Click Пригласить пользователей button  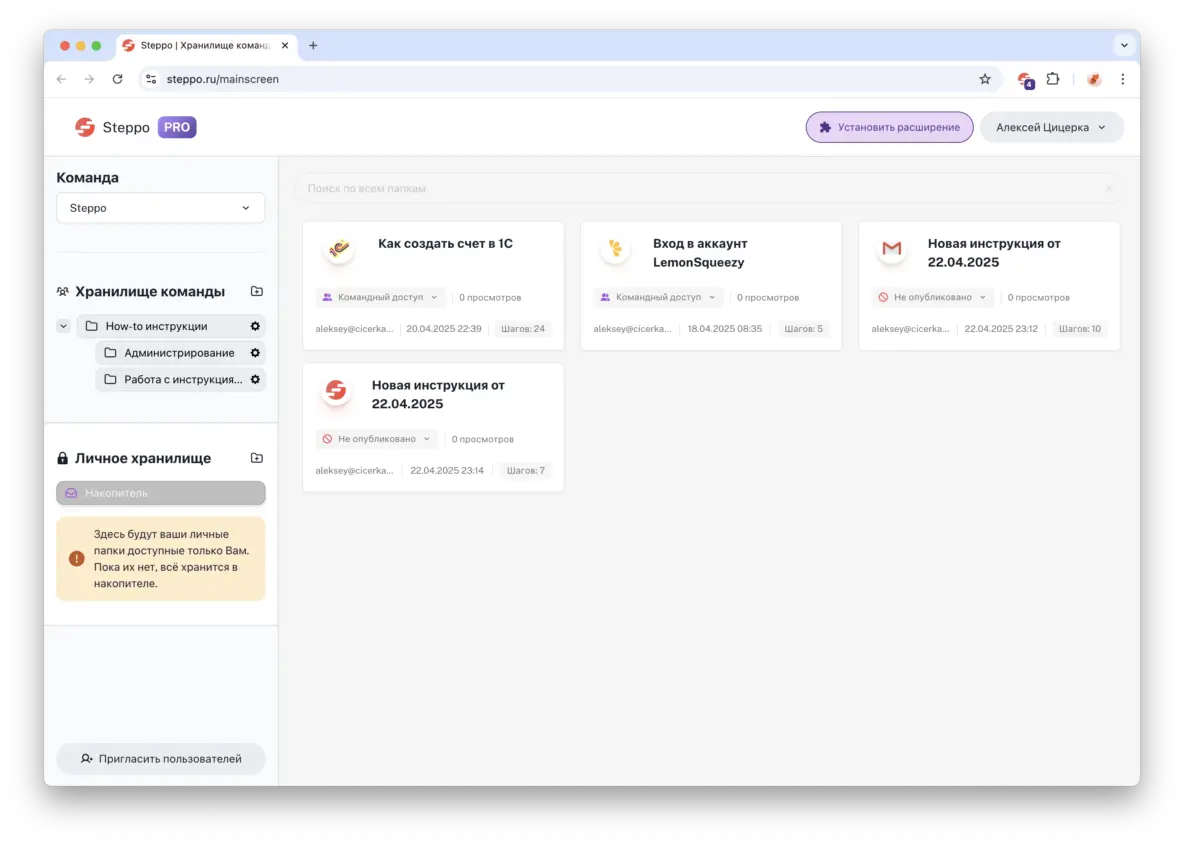coord(160,759)
